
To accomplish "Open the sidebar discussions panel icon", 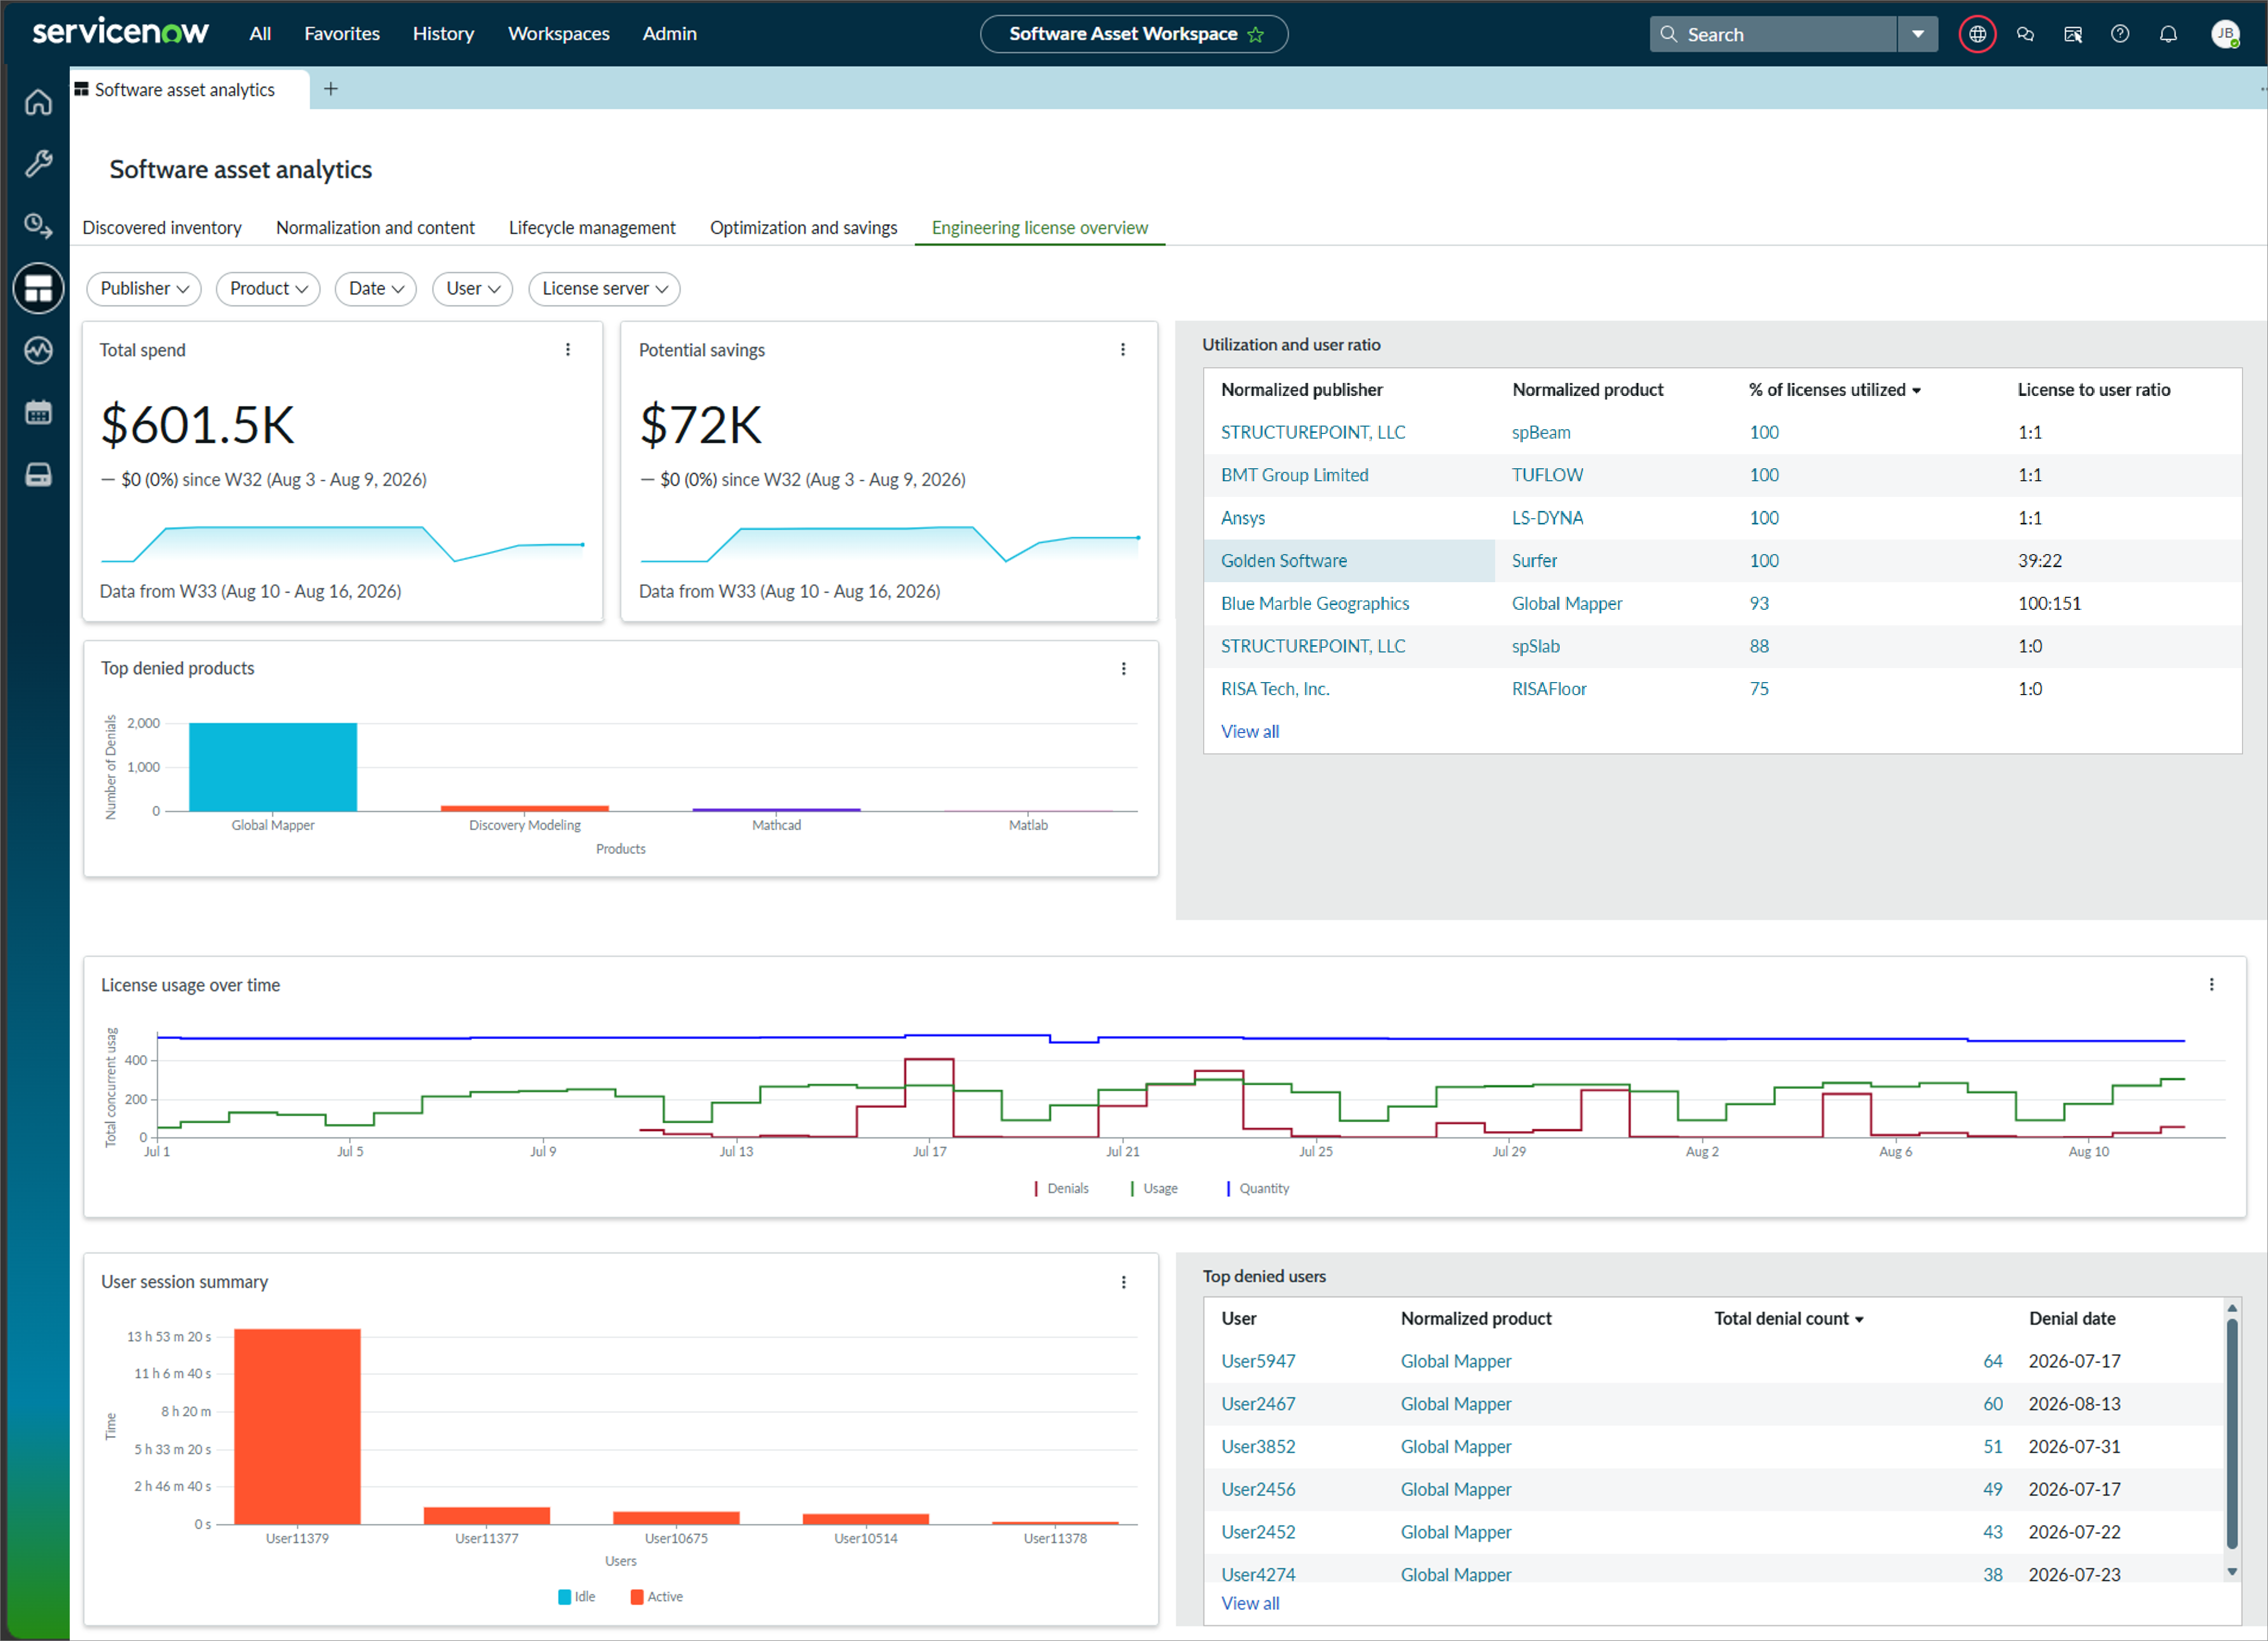I will pos(2072,34).
